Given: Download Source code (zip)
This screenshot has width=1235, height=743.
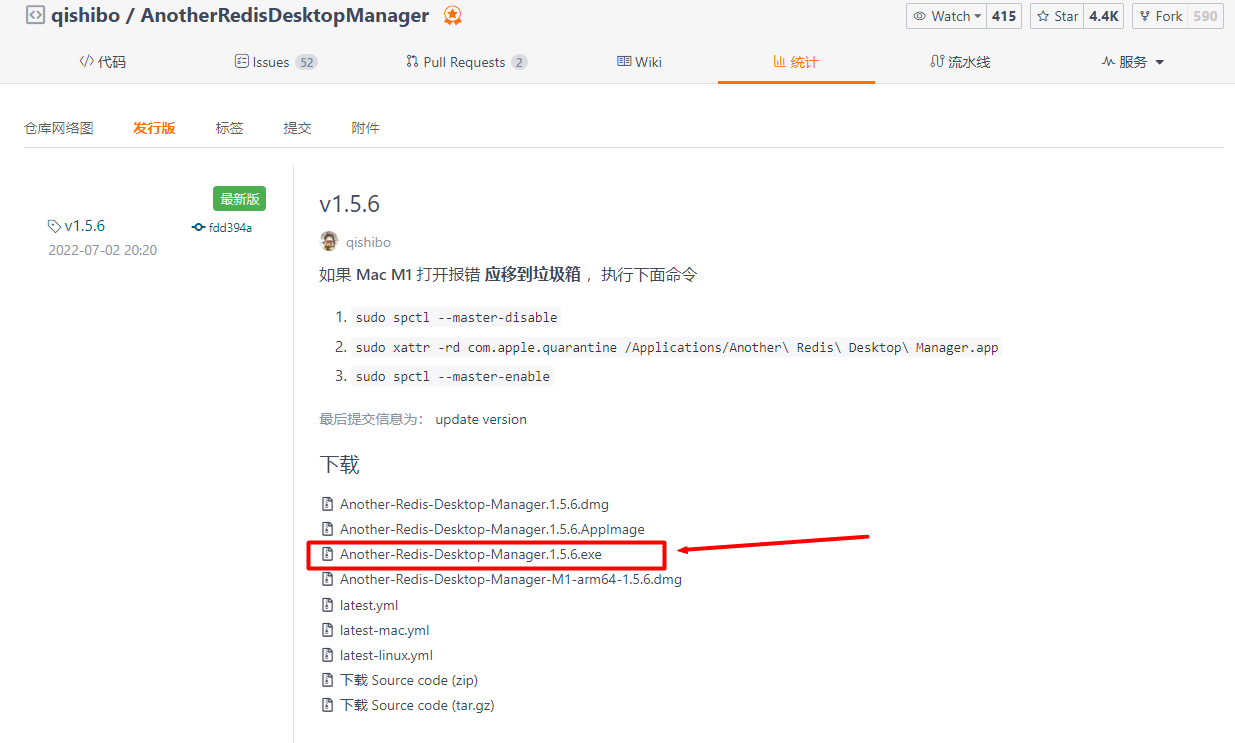Looking at the screenshot, I should (409, 680).
